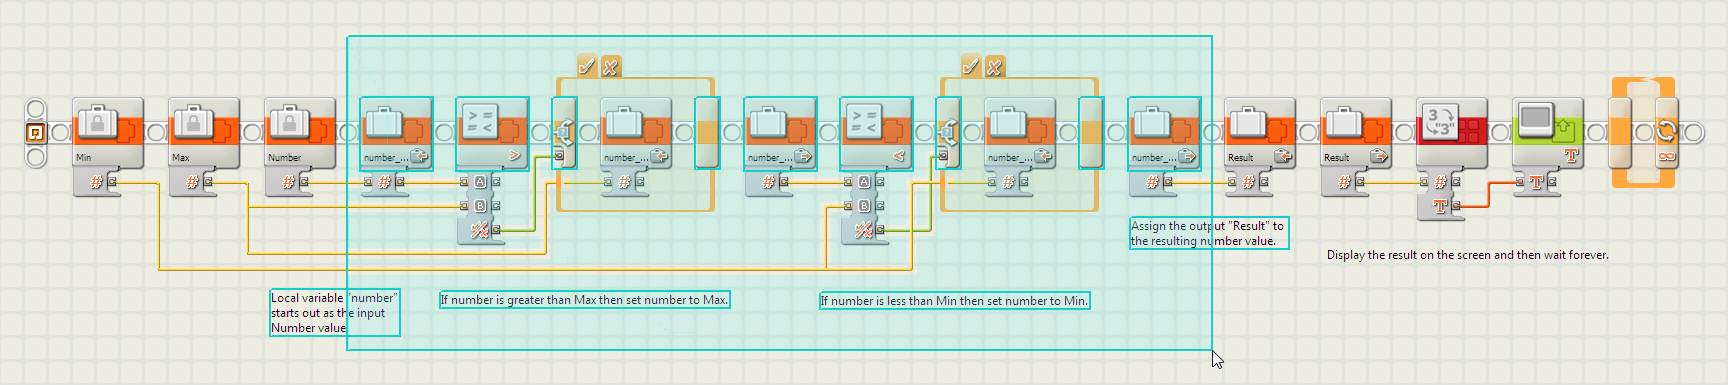Click input B plug of greater-than Compare
Screen dimensions: 1728x385
(464, 206)
